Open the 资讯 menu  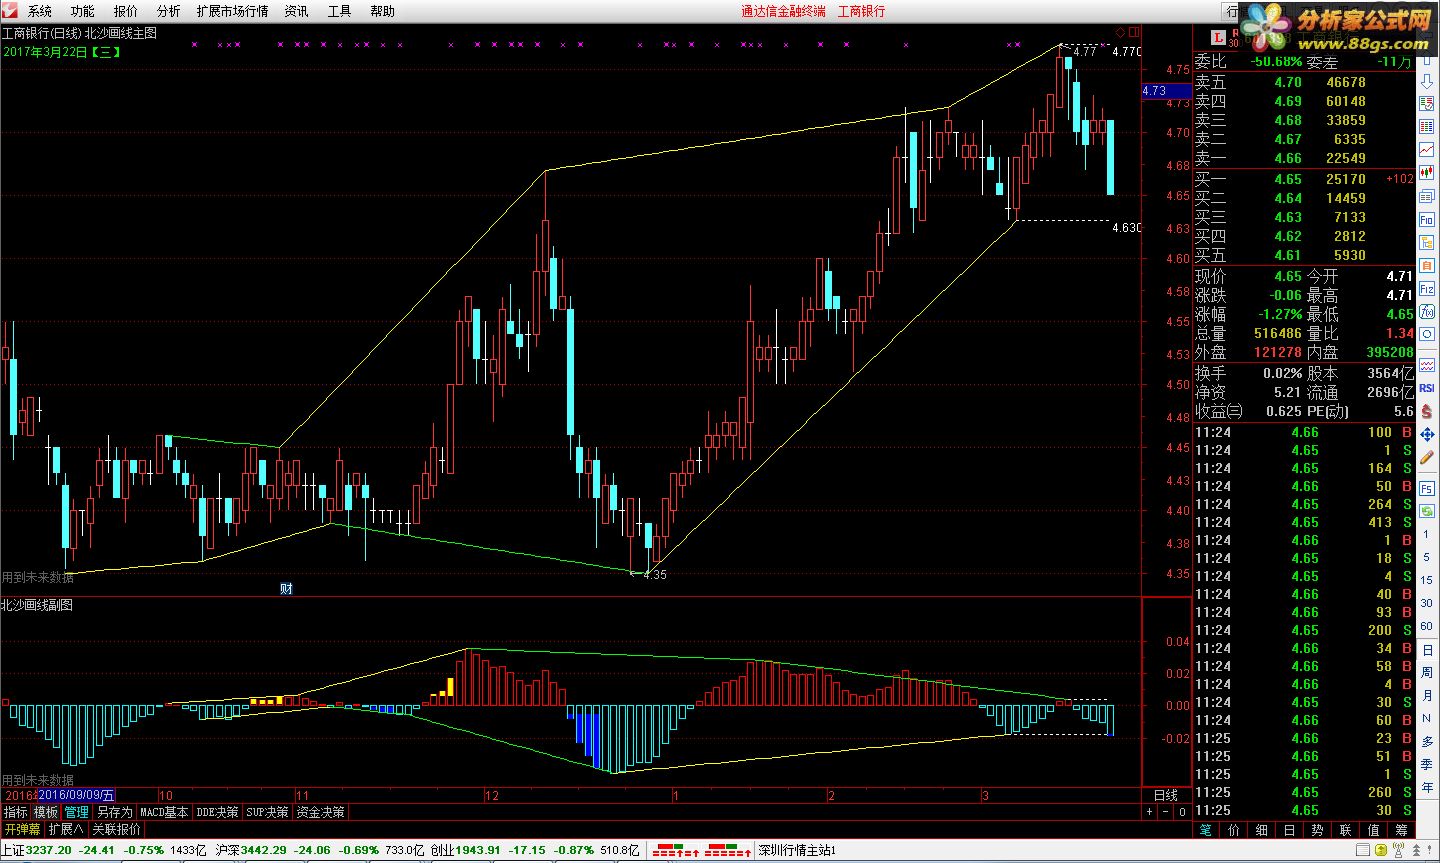coord(296,11)
